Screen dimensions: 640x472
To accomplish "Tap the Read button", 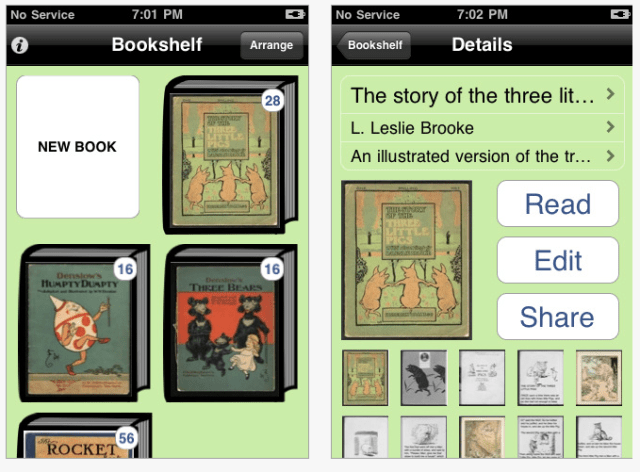I will (558, 204).
